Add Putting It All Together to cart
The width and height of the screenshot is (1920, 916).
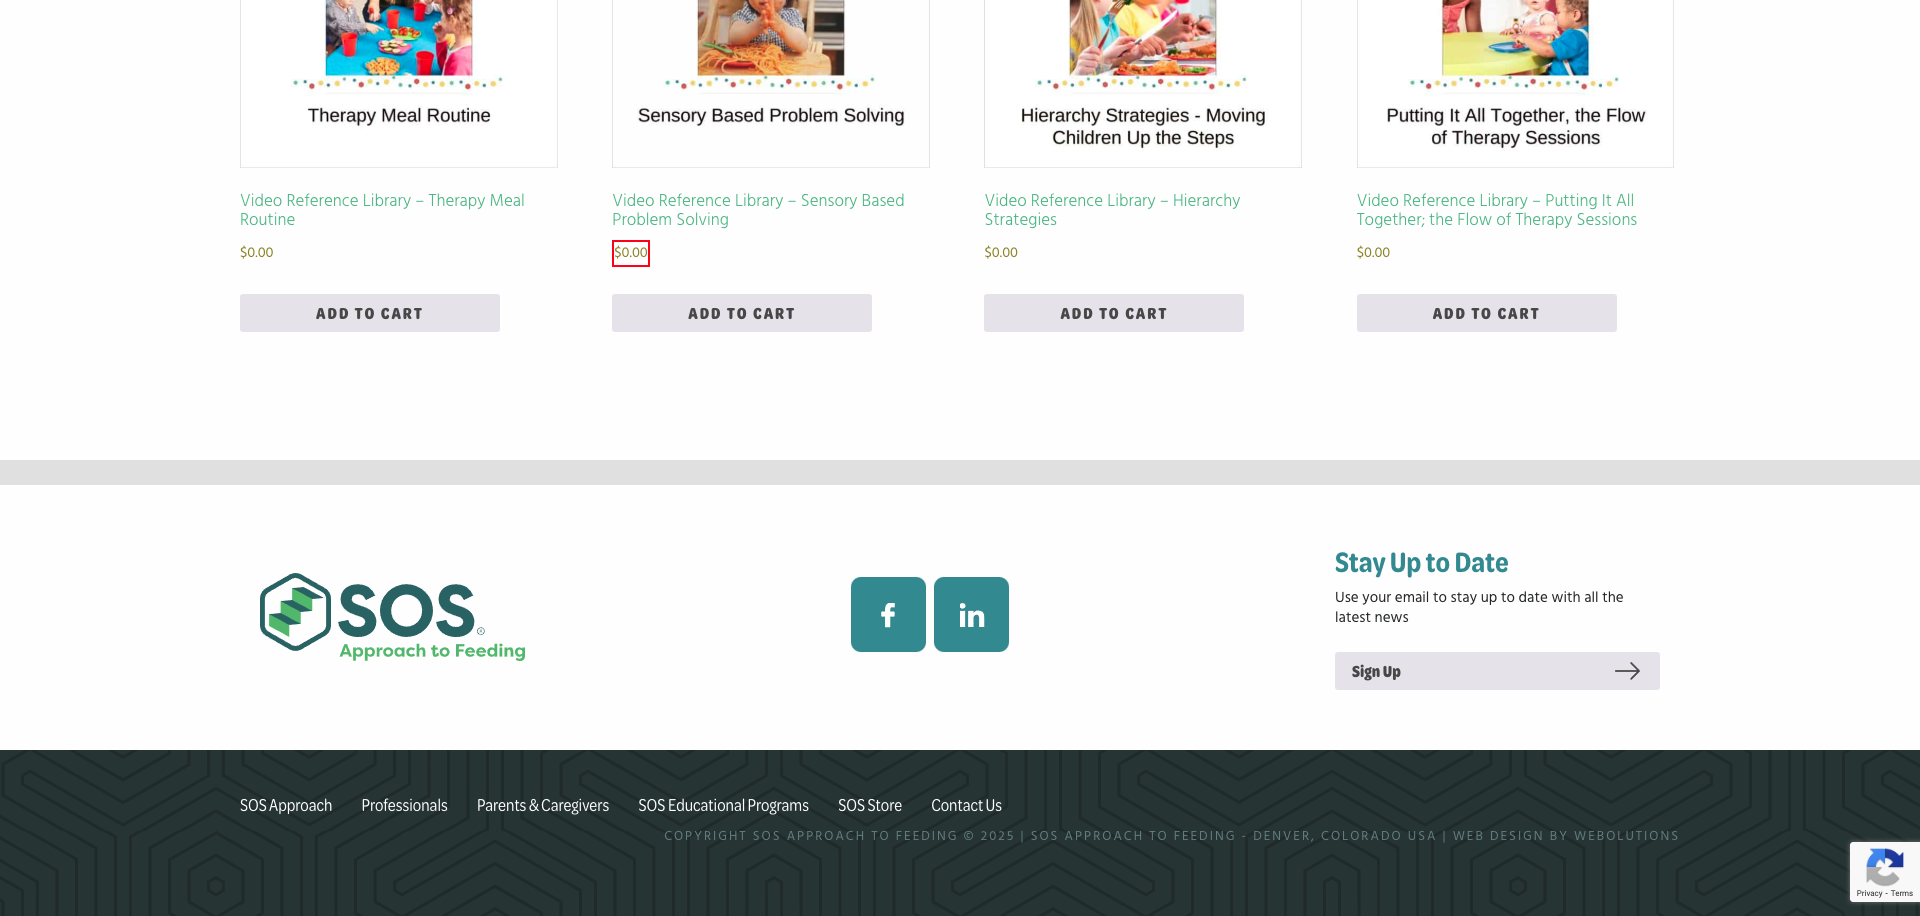click(1486, 313)
